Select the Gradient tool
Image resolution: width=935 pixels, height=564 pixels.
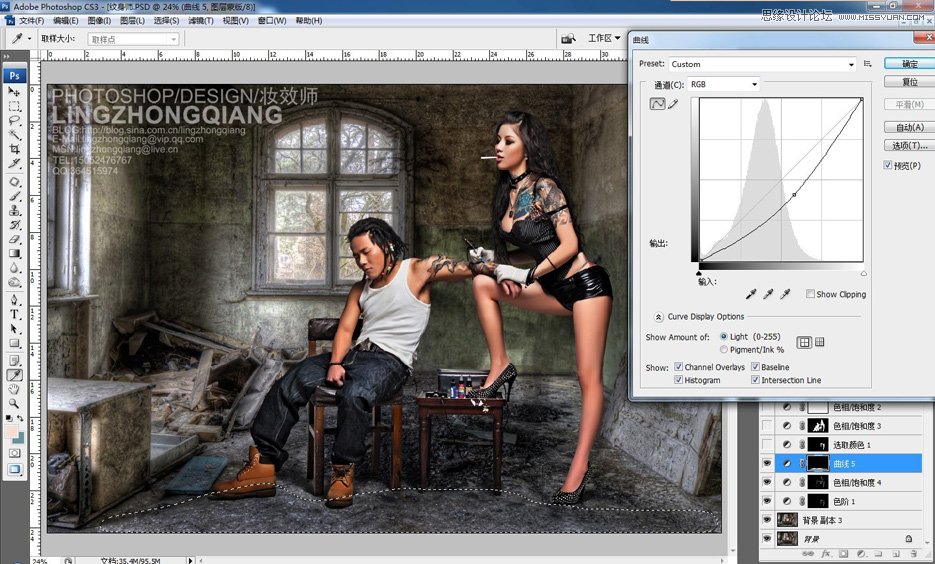point(14,253)
